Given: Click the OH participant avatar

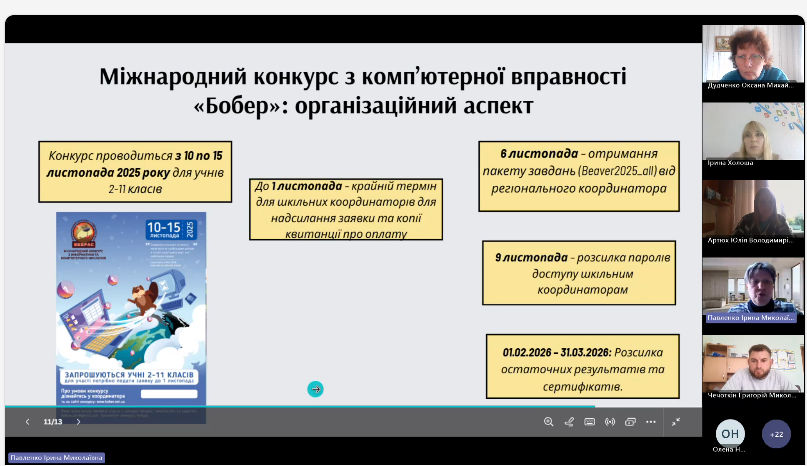Looking at the screenshot, I should [x=730, y=434].
